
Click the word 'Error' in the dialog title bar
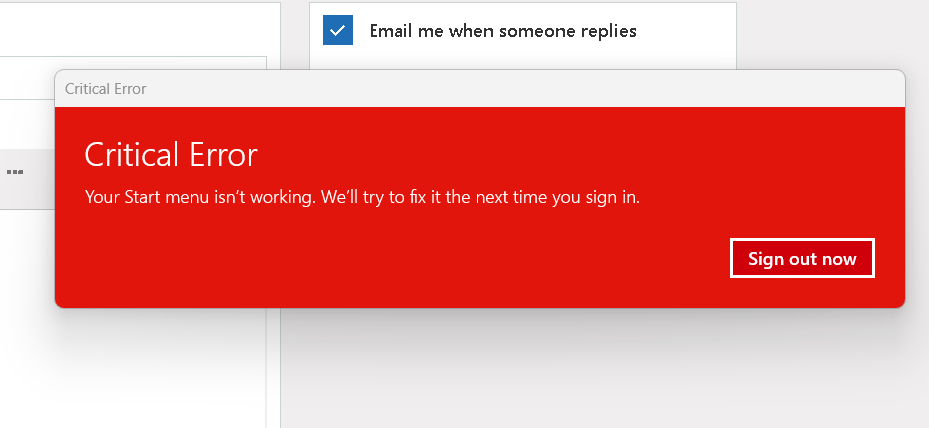(x=130, y=89)
